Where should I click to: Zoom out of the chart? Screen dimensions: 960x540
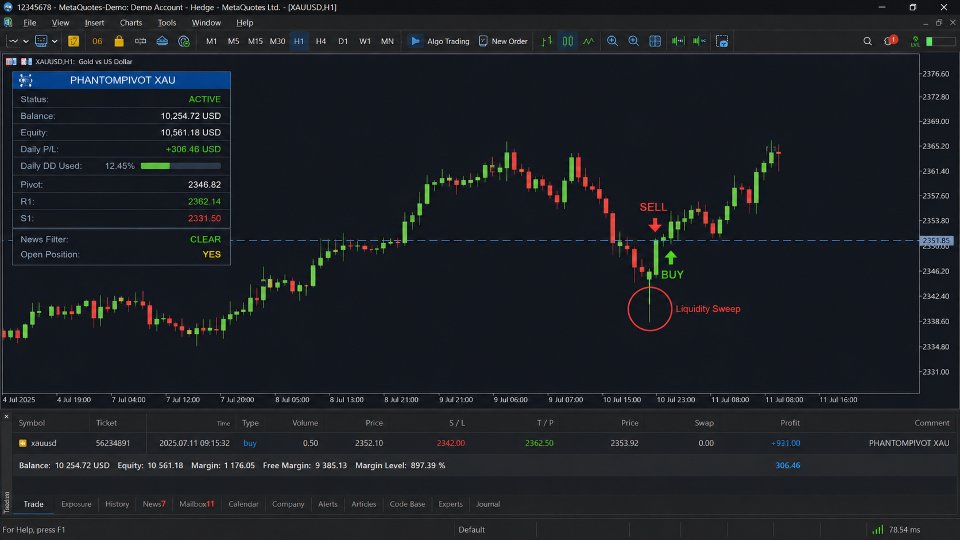click(x=633, y=41)
